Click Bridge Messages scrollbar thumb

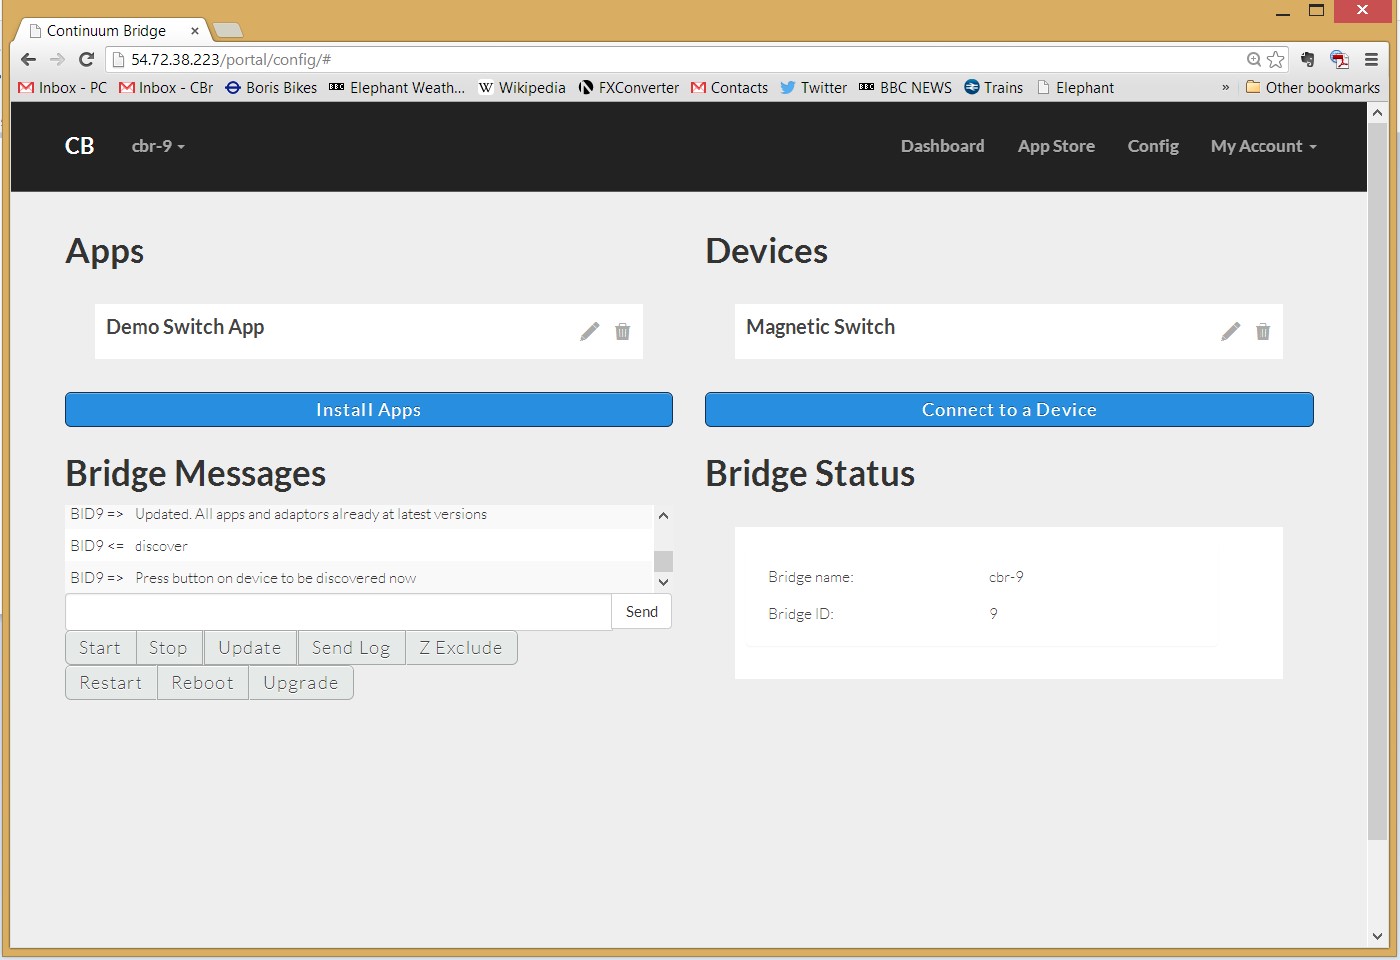tap(663, 561)
